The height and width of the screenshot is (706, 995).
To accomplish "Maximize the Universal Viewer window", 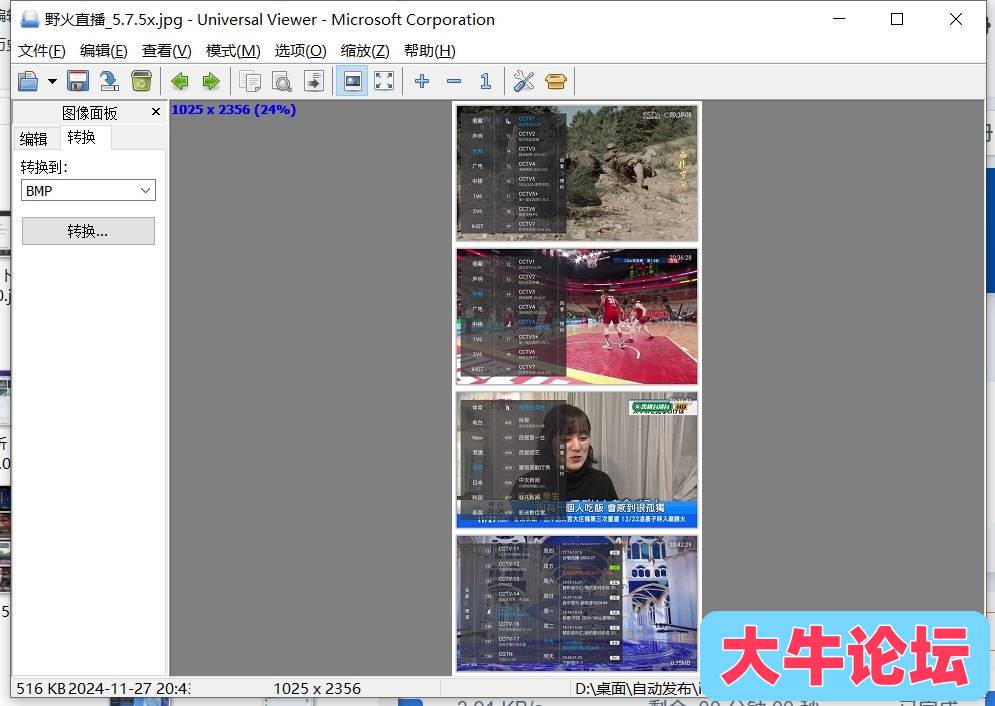I will (897, 19).
